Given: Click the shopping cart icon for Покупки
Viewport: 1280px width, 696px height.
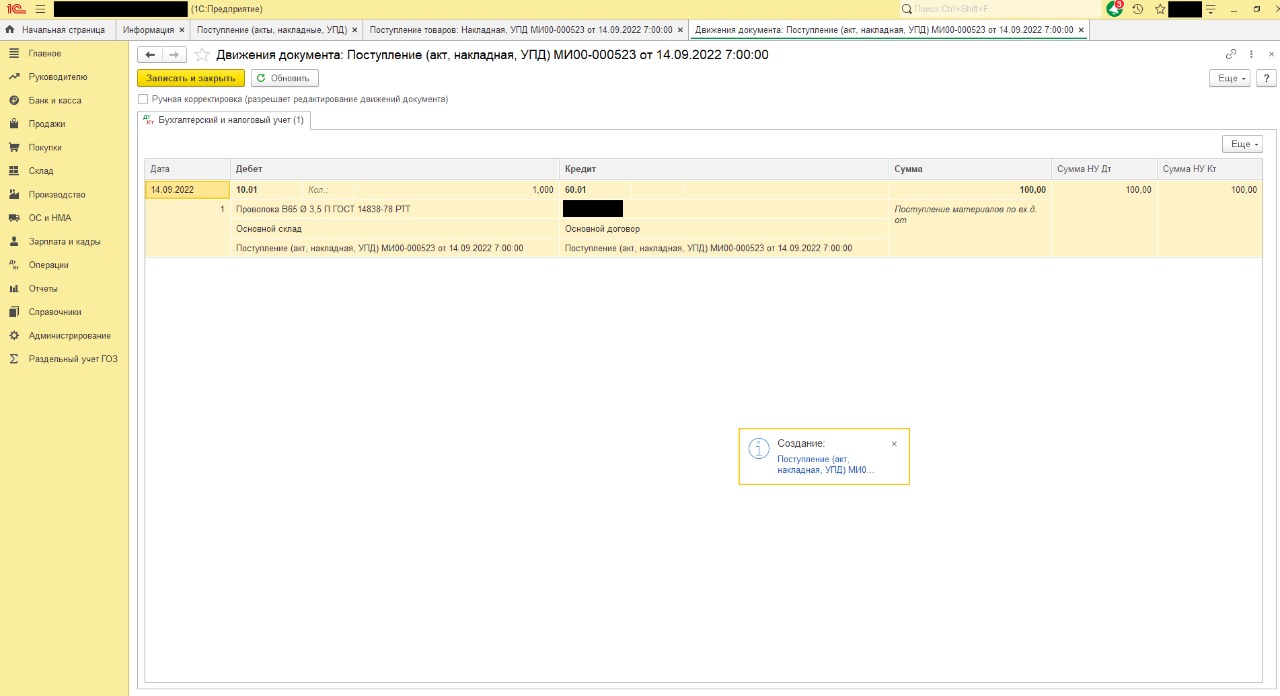Looking at the screenshot, I should point(14,147).
